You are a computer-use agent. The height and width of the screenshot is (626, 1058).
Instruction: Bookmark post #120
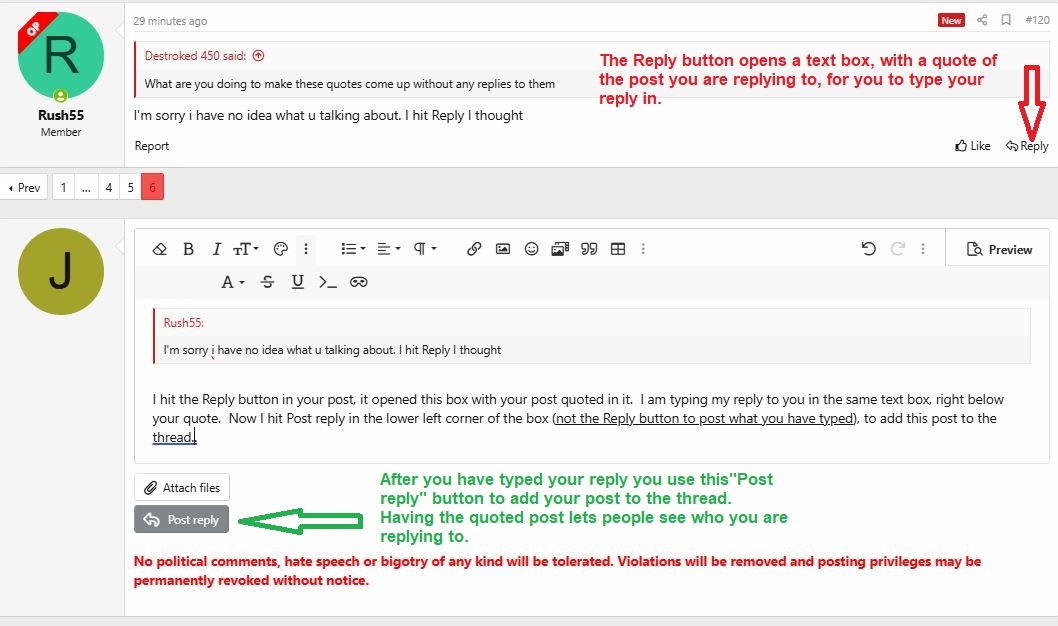[x=1006, y=20]
